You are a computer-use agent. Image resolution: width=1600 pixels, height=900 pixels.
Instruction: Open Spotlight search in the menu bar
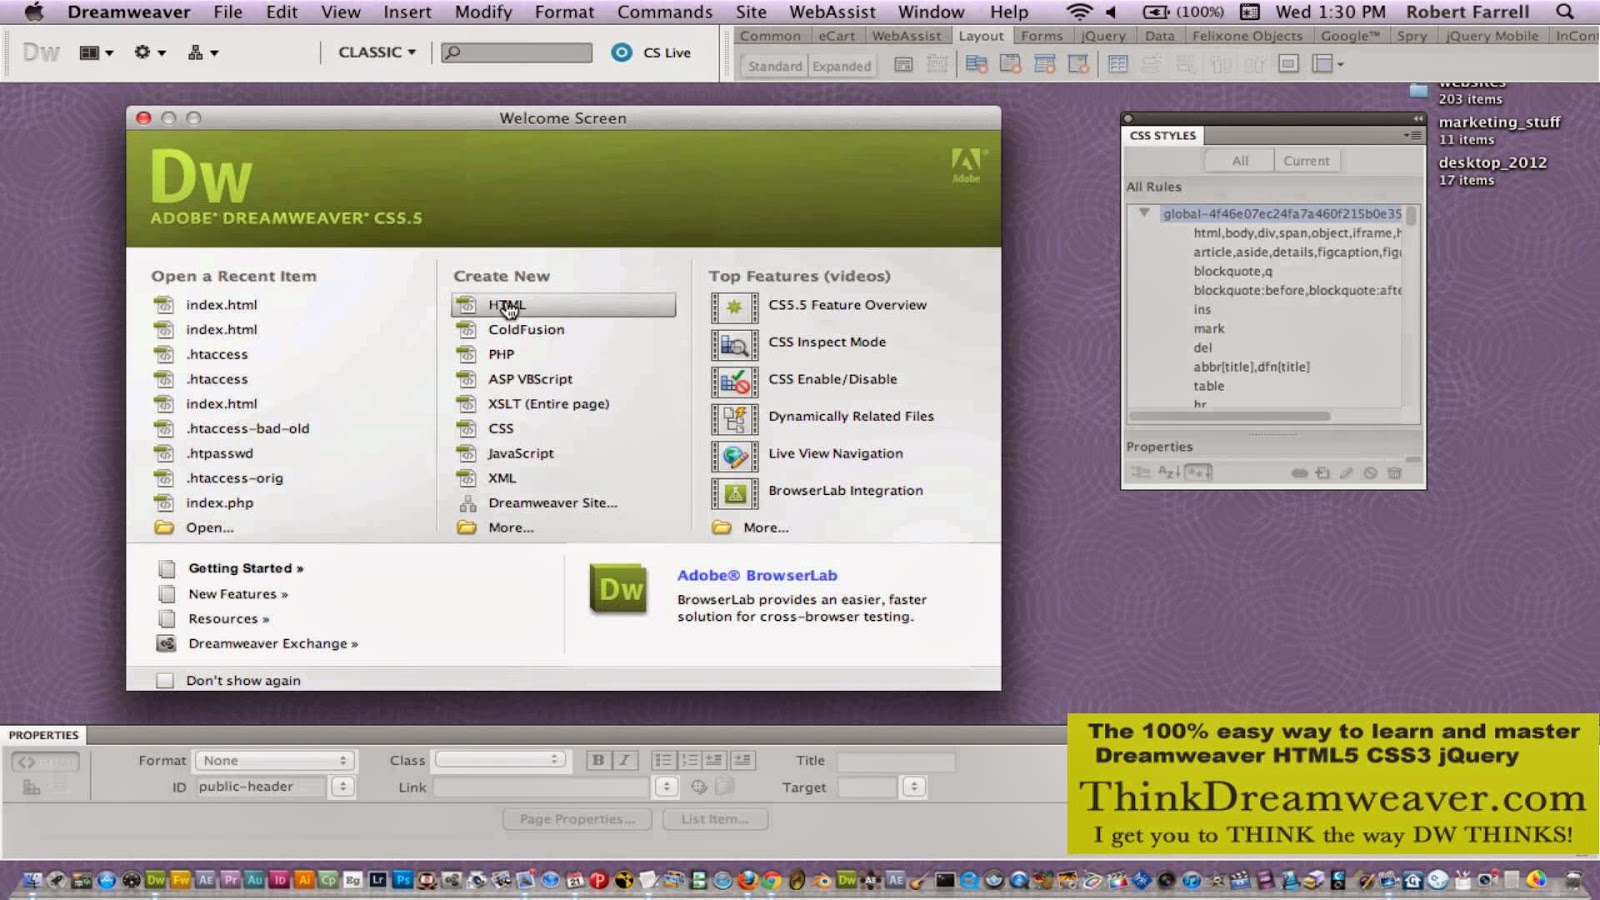pyautogui.click(x=1565, y=12)
